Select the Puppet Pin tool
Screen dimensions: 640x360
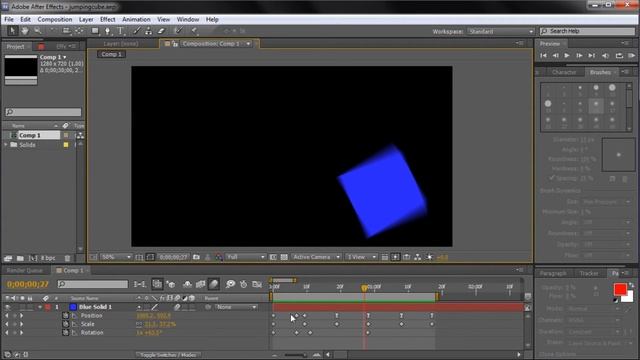point(194,31)
